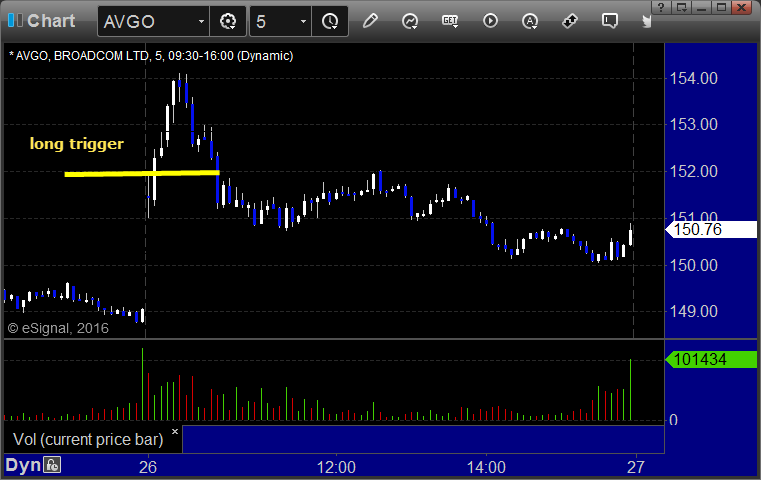Click the yellow long trigger line
This screenshot has height=480, width=761.
pos(142,173)
